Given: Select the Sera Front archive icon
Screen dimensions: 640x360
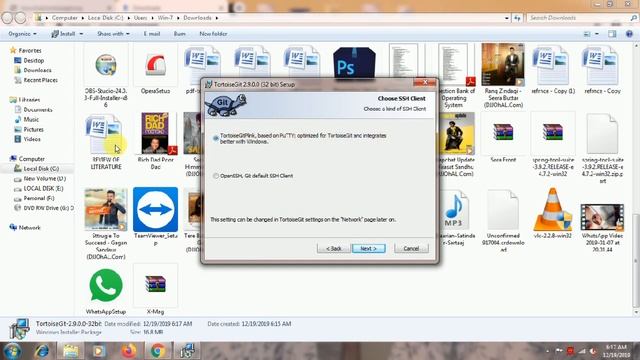Looking at the screenshot, I should [503, 133].
